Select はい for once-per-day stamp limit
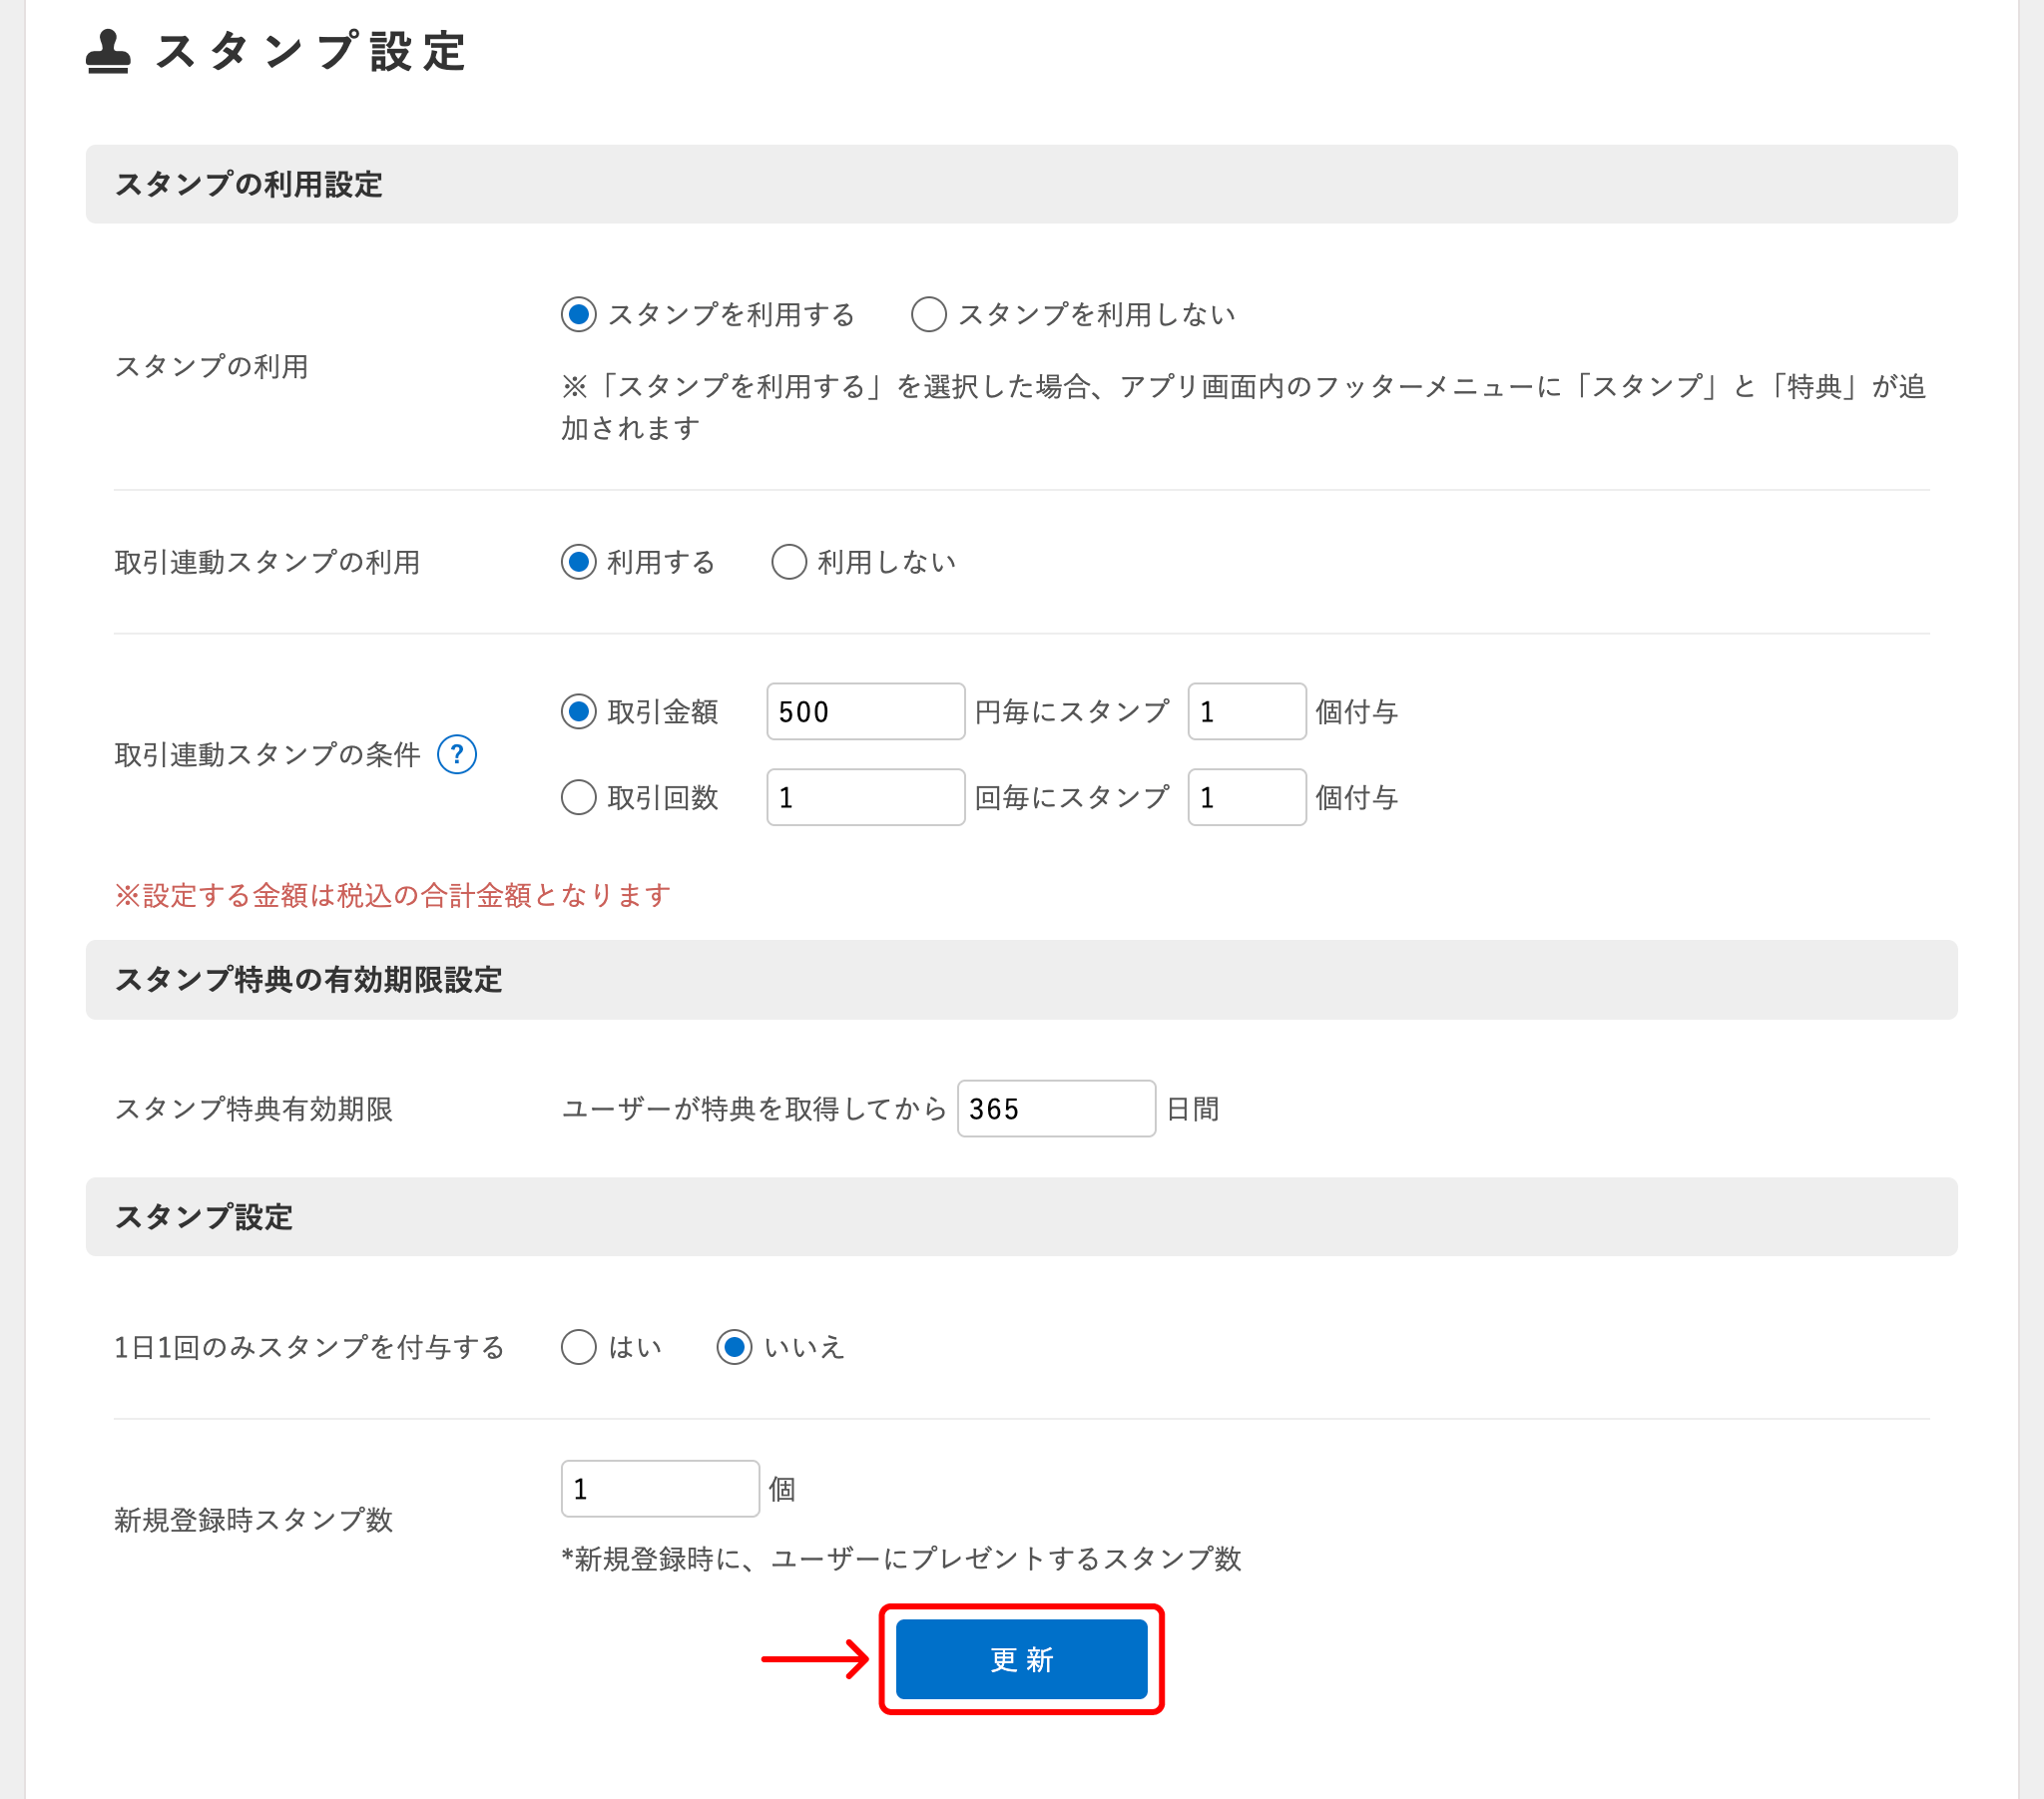Viewport: 2044px width, 1799px height. click(578, 1347)
